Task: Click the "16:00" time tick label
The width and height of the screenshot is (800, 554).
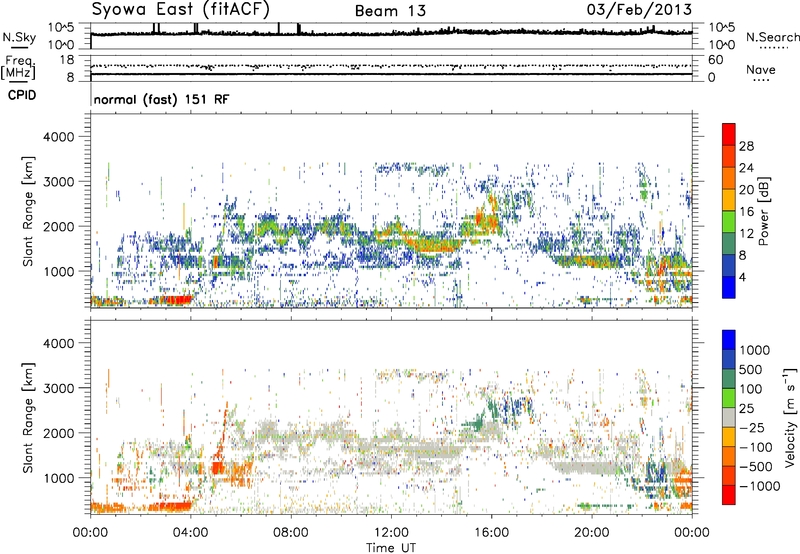Action: 491,533
